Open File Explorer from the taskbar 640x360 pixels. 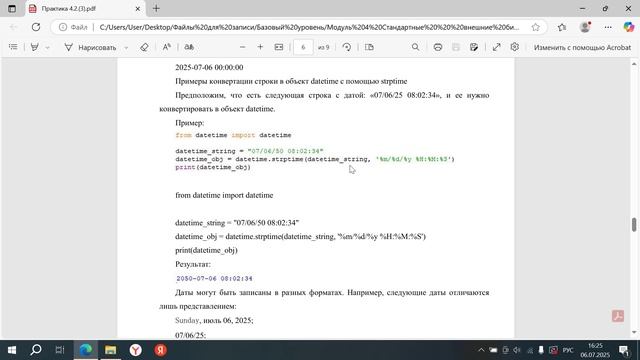coord(110,350)
